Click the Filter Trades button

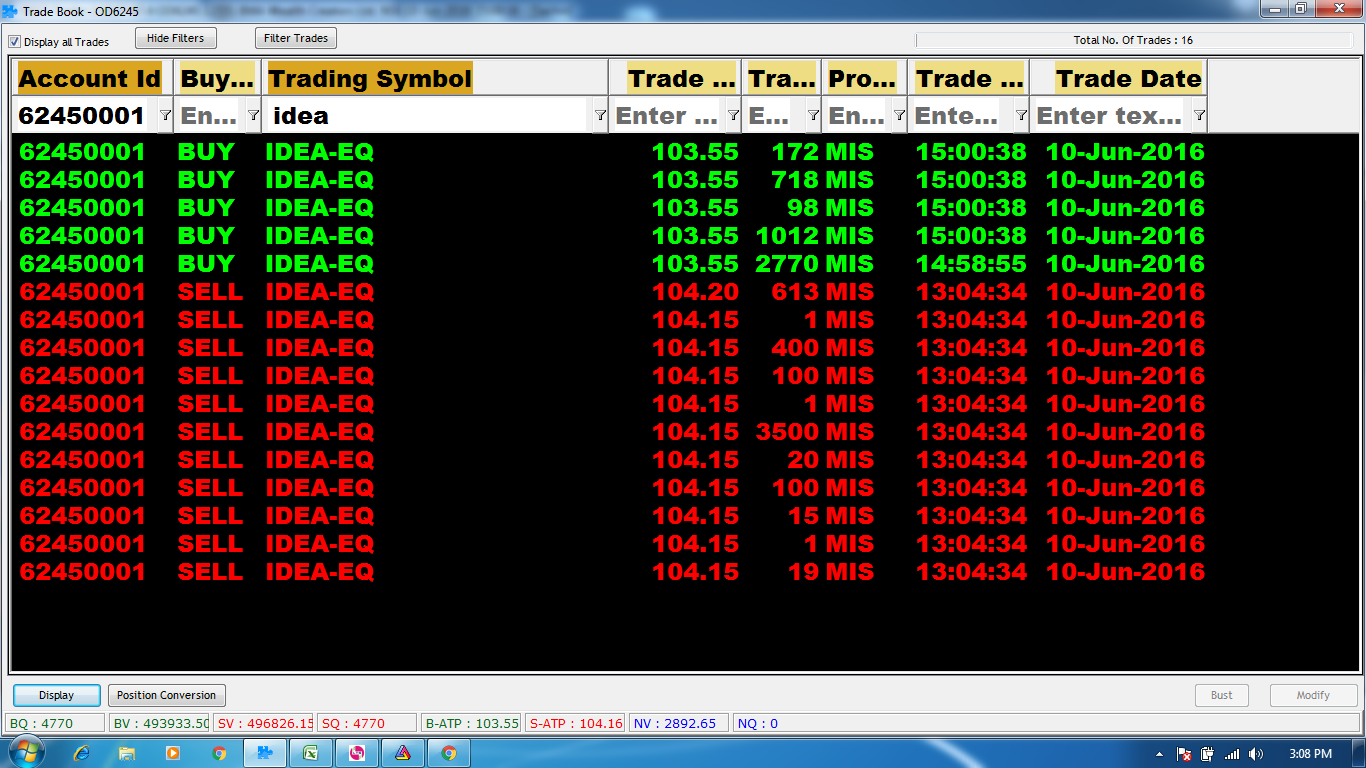[x=296, y=38]
